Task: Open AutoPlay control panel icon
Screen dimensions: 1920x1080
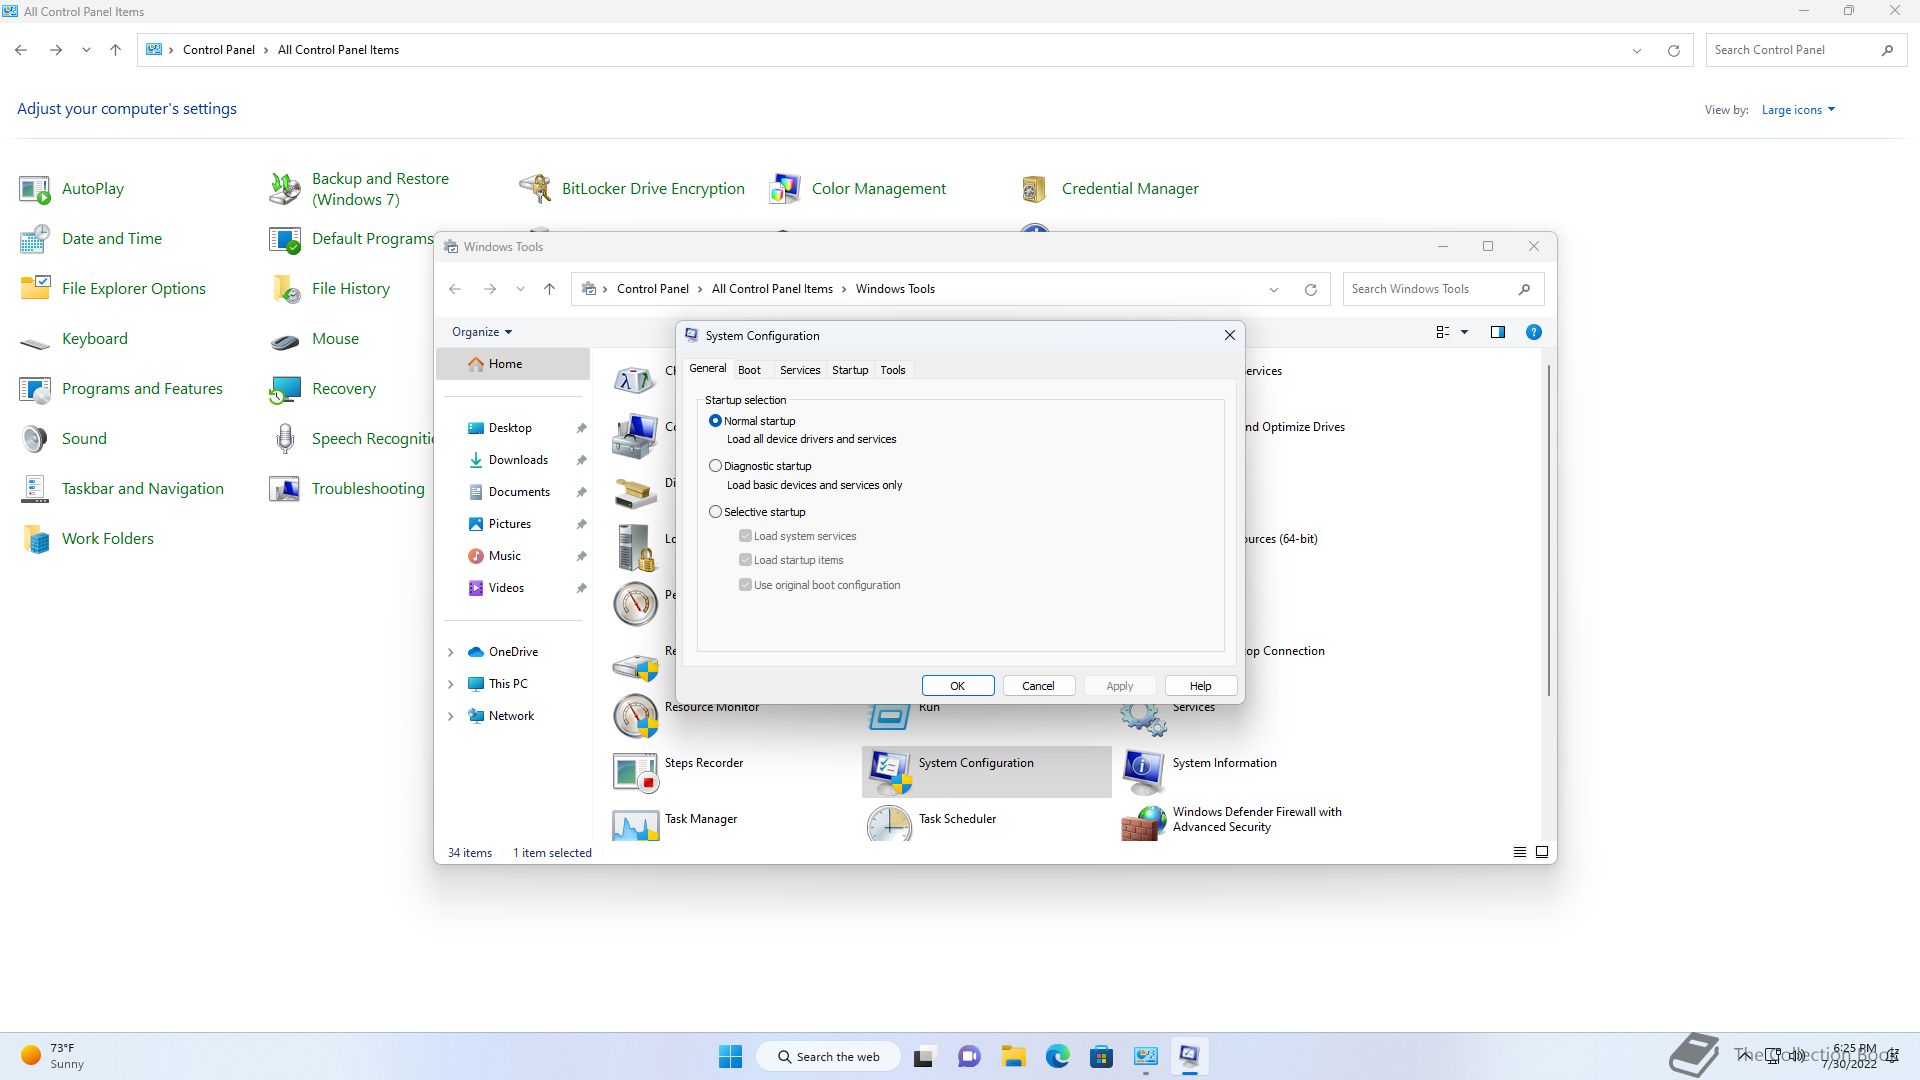Action: click(x=35, y=189)
